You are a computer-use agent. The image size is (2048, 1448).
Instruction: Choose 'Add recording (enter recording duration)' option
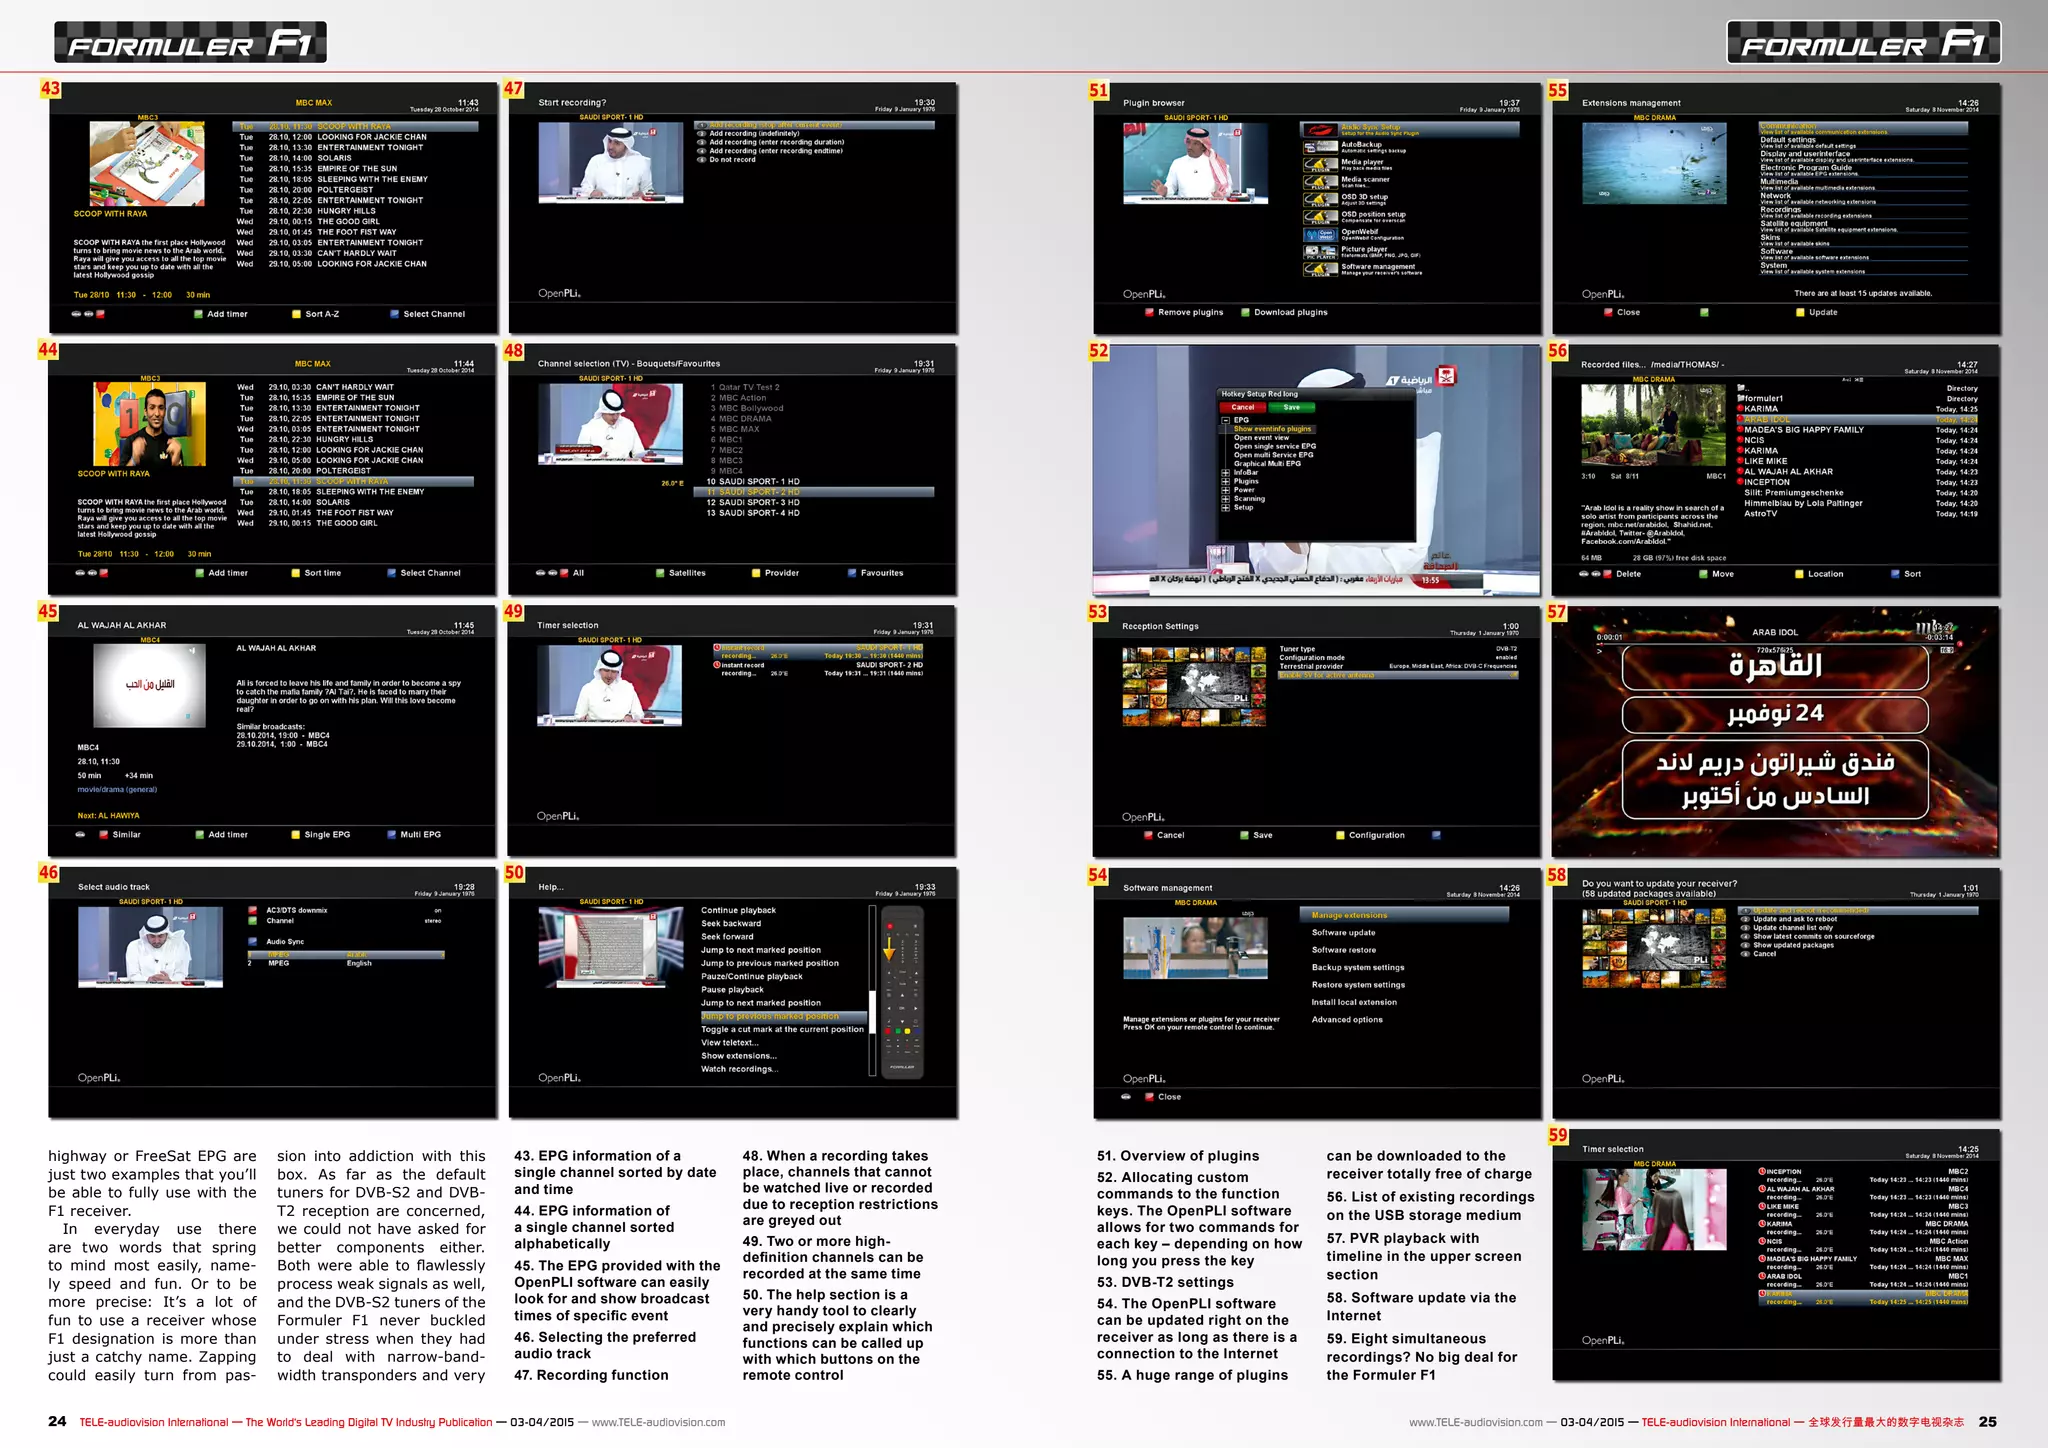tap(770, 142)
